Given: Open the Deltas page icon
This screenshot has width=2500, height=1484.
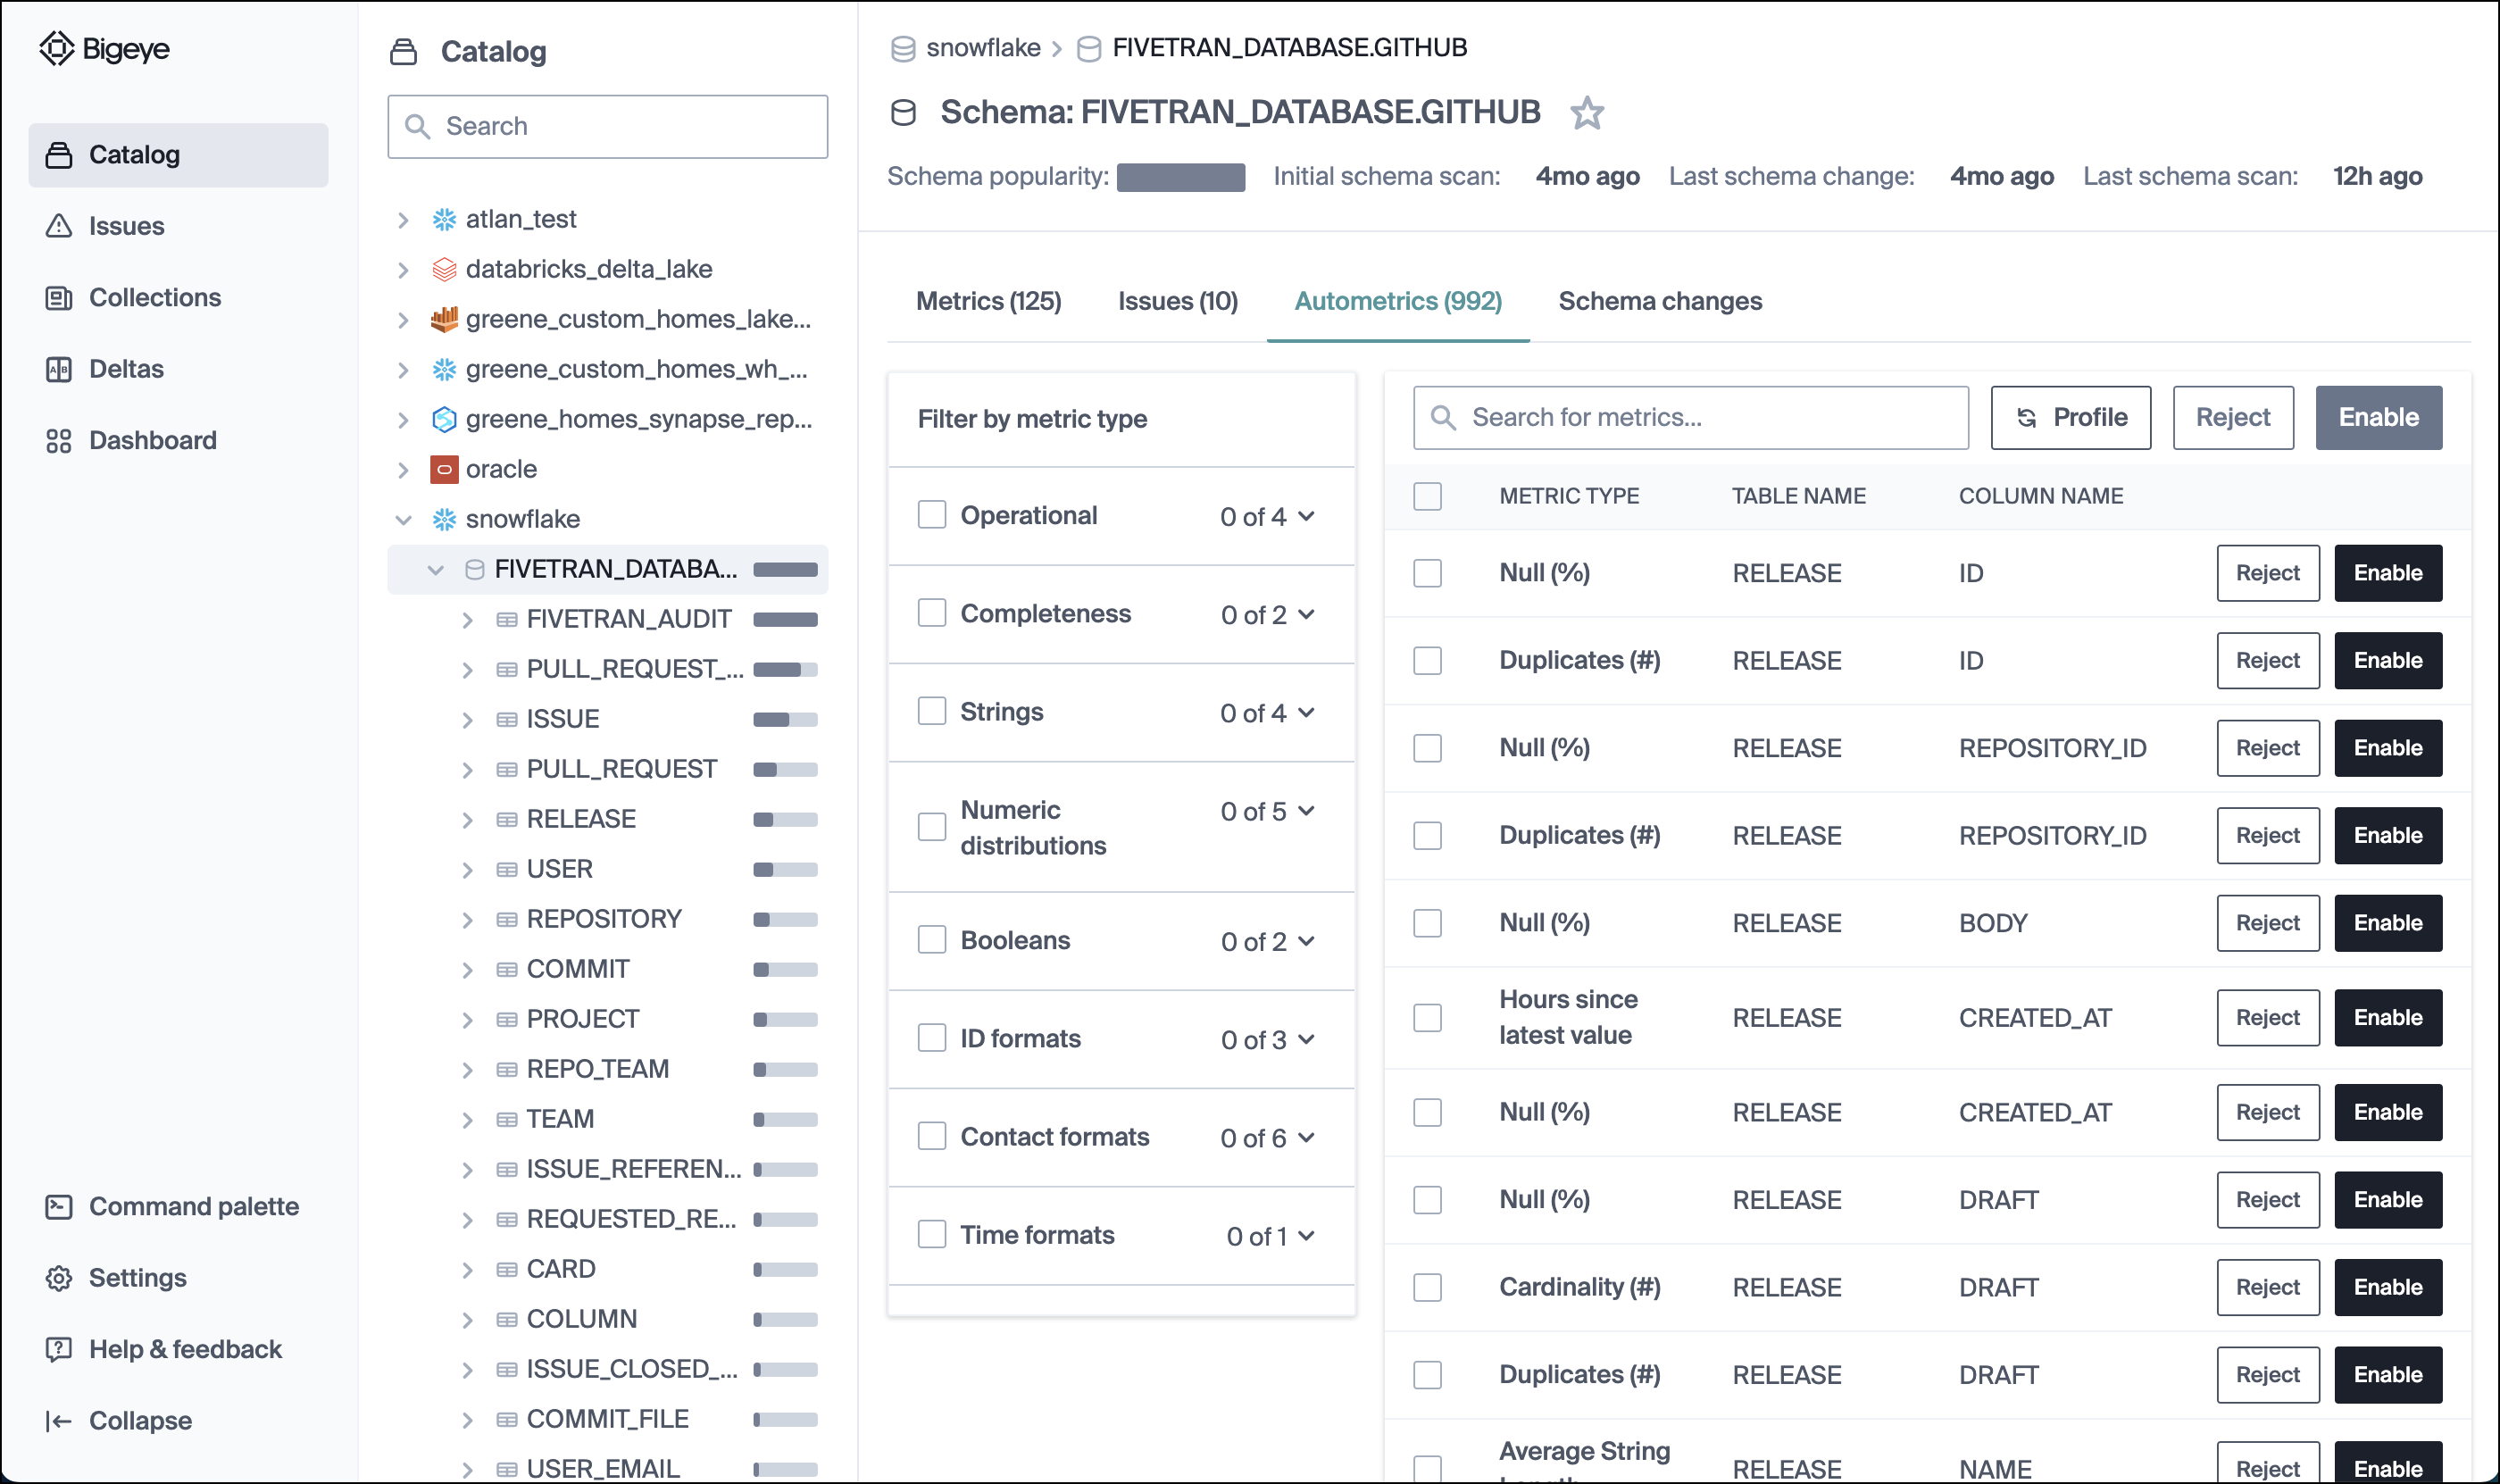Looking at the screenshot, I should (59, 369).
